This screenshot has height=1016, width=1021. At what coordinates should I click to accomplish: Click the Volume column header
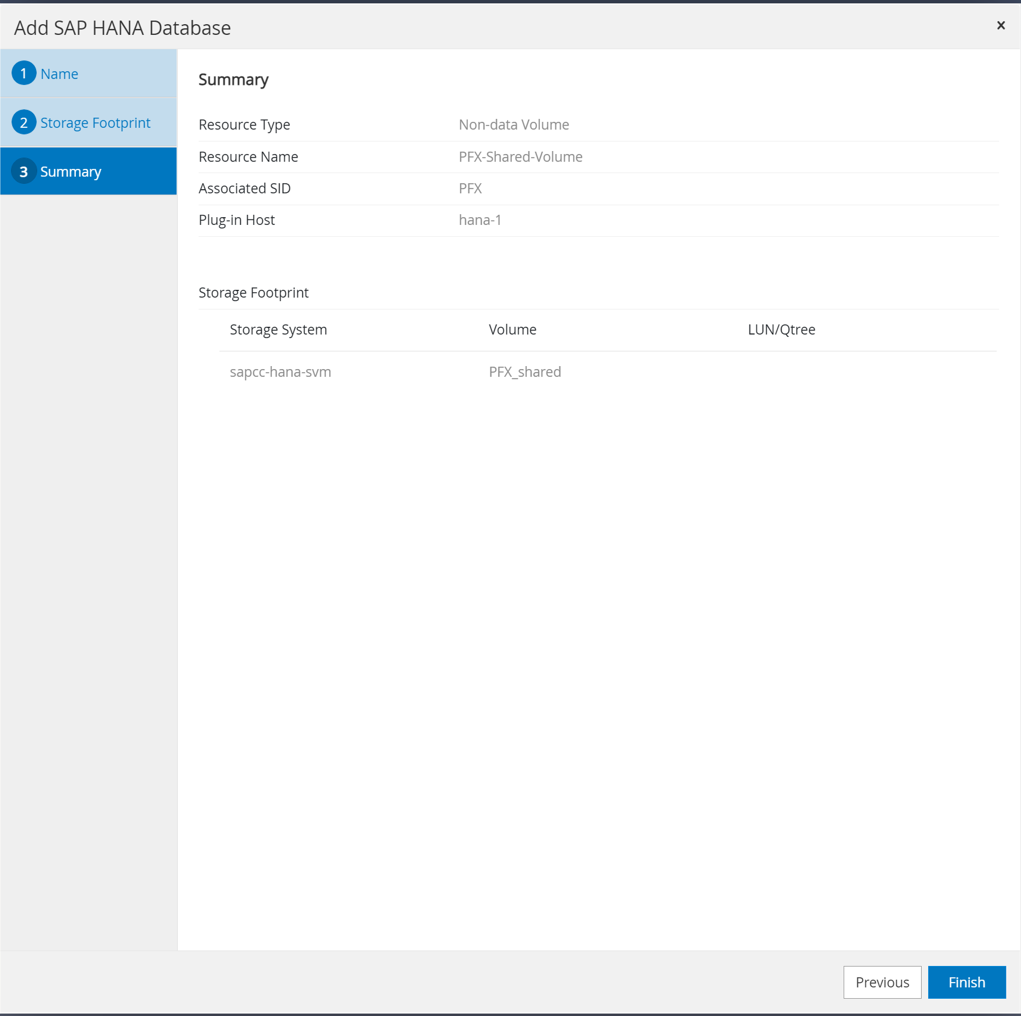(512, 329)
